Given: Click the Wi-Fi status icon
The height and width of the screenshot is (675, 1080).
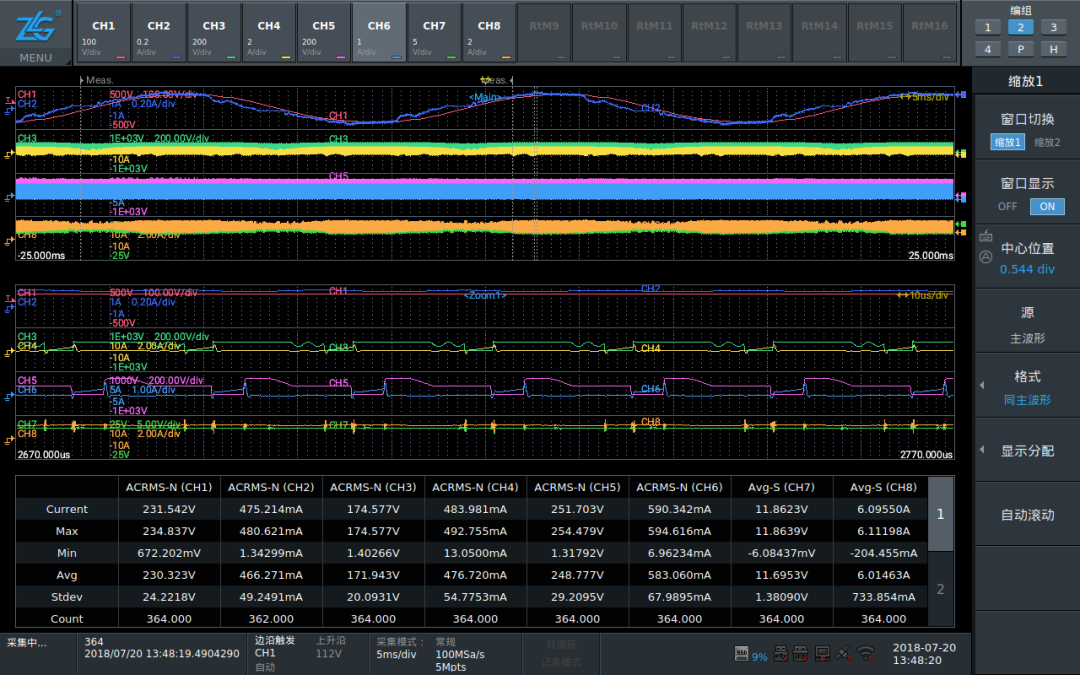Looking at the screenshot, I should (x=866, y=654).
